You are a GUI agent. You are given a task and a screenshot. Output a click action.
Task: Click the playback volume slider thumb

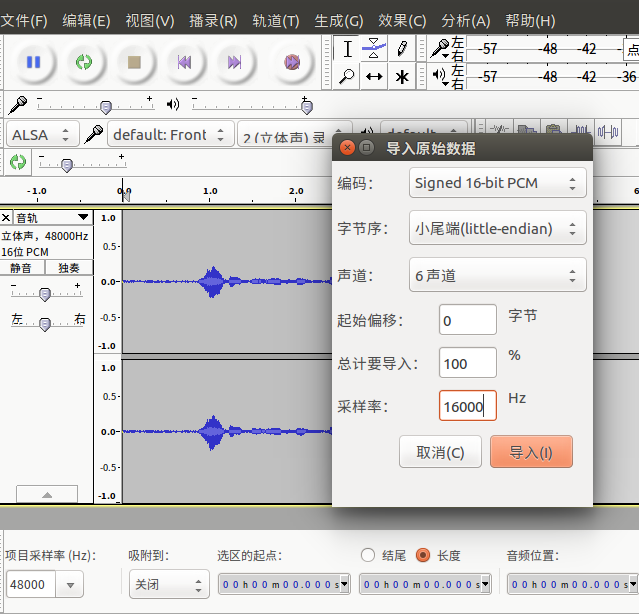pos(306,107)
